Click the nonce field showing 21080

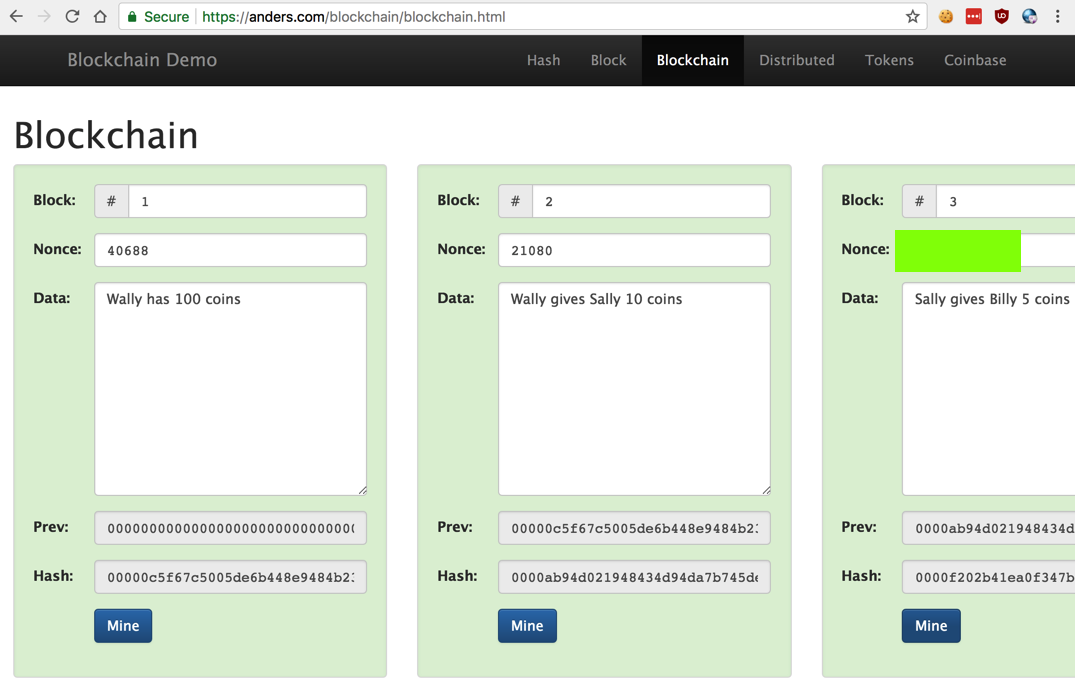tap(634, 250)
